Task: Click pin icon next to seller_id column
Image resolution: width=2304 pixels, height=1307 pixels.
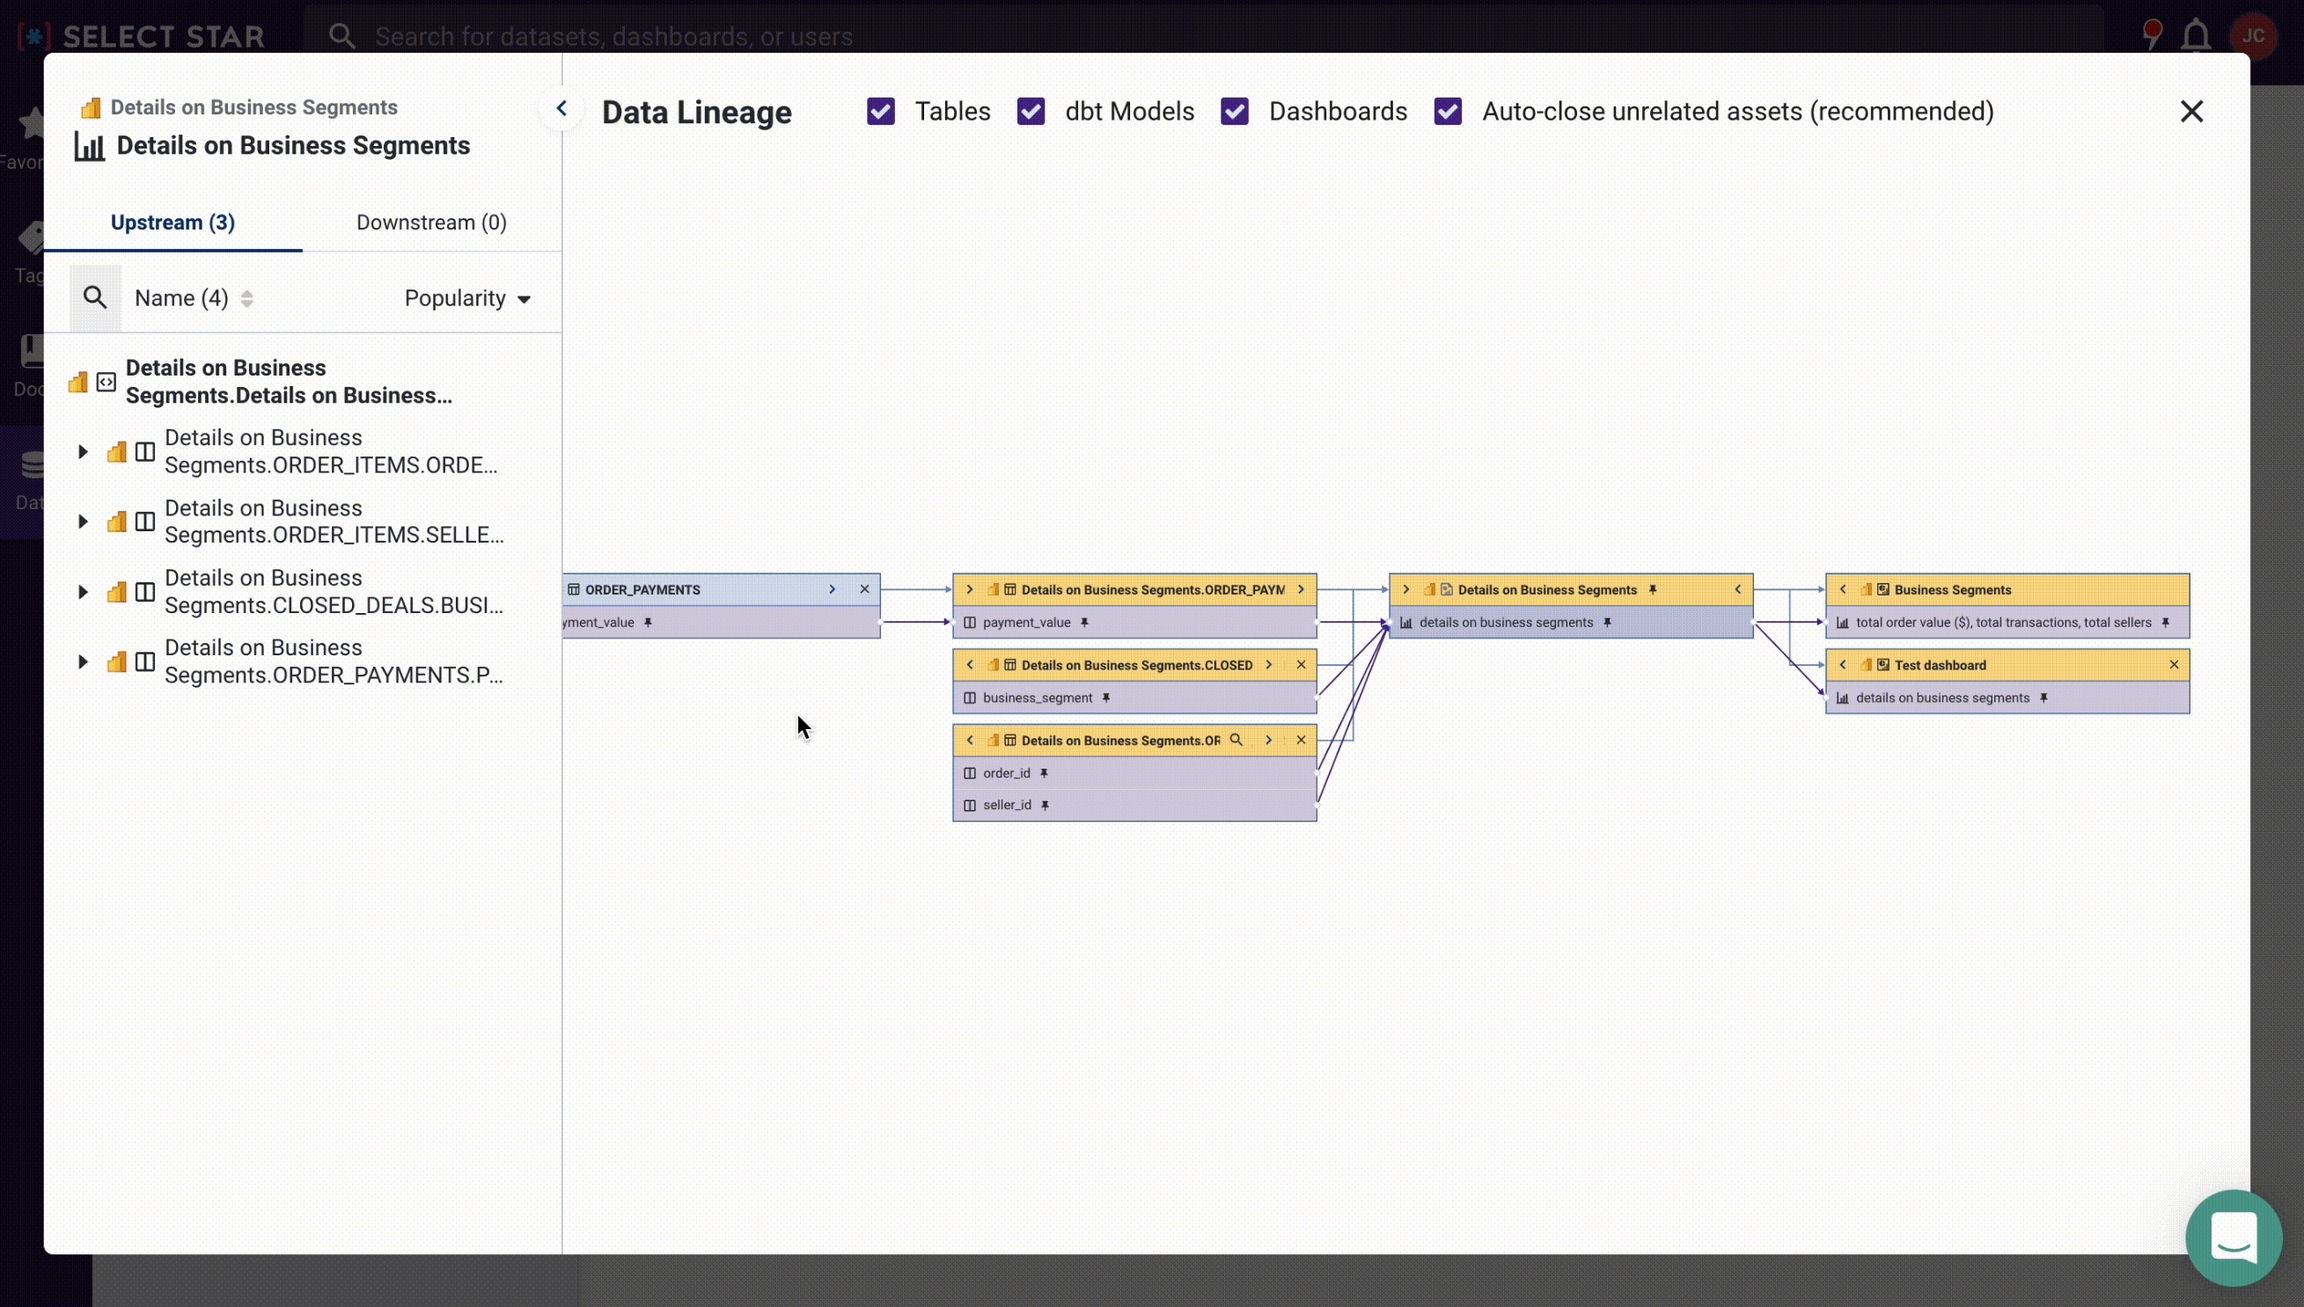Action: (x=1045, y=805)
